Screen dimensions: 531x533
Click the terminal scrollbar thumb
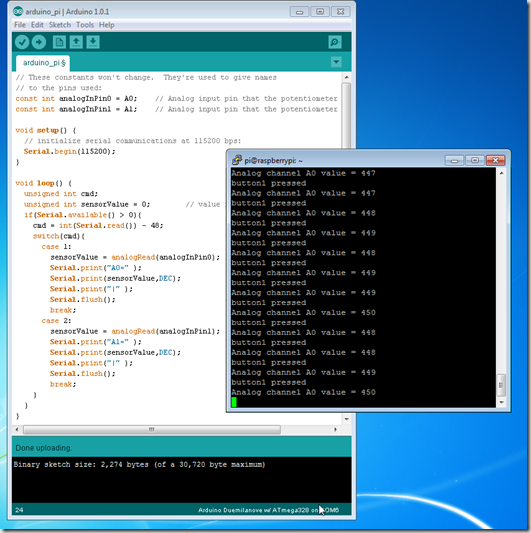[x=501, y=385]
